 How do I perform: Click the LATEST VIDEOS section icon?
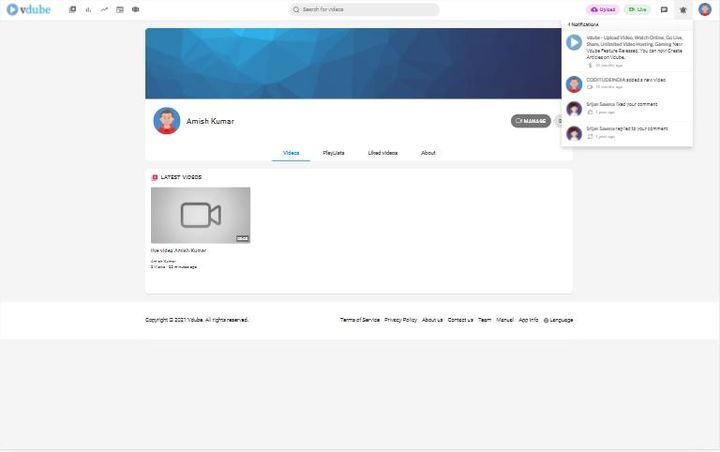point(155,177)
